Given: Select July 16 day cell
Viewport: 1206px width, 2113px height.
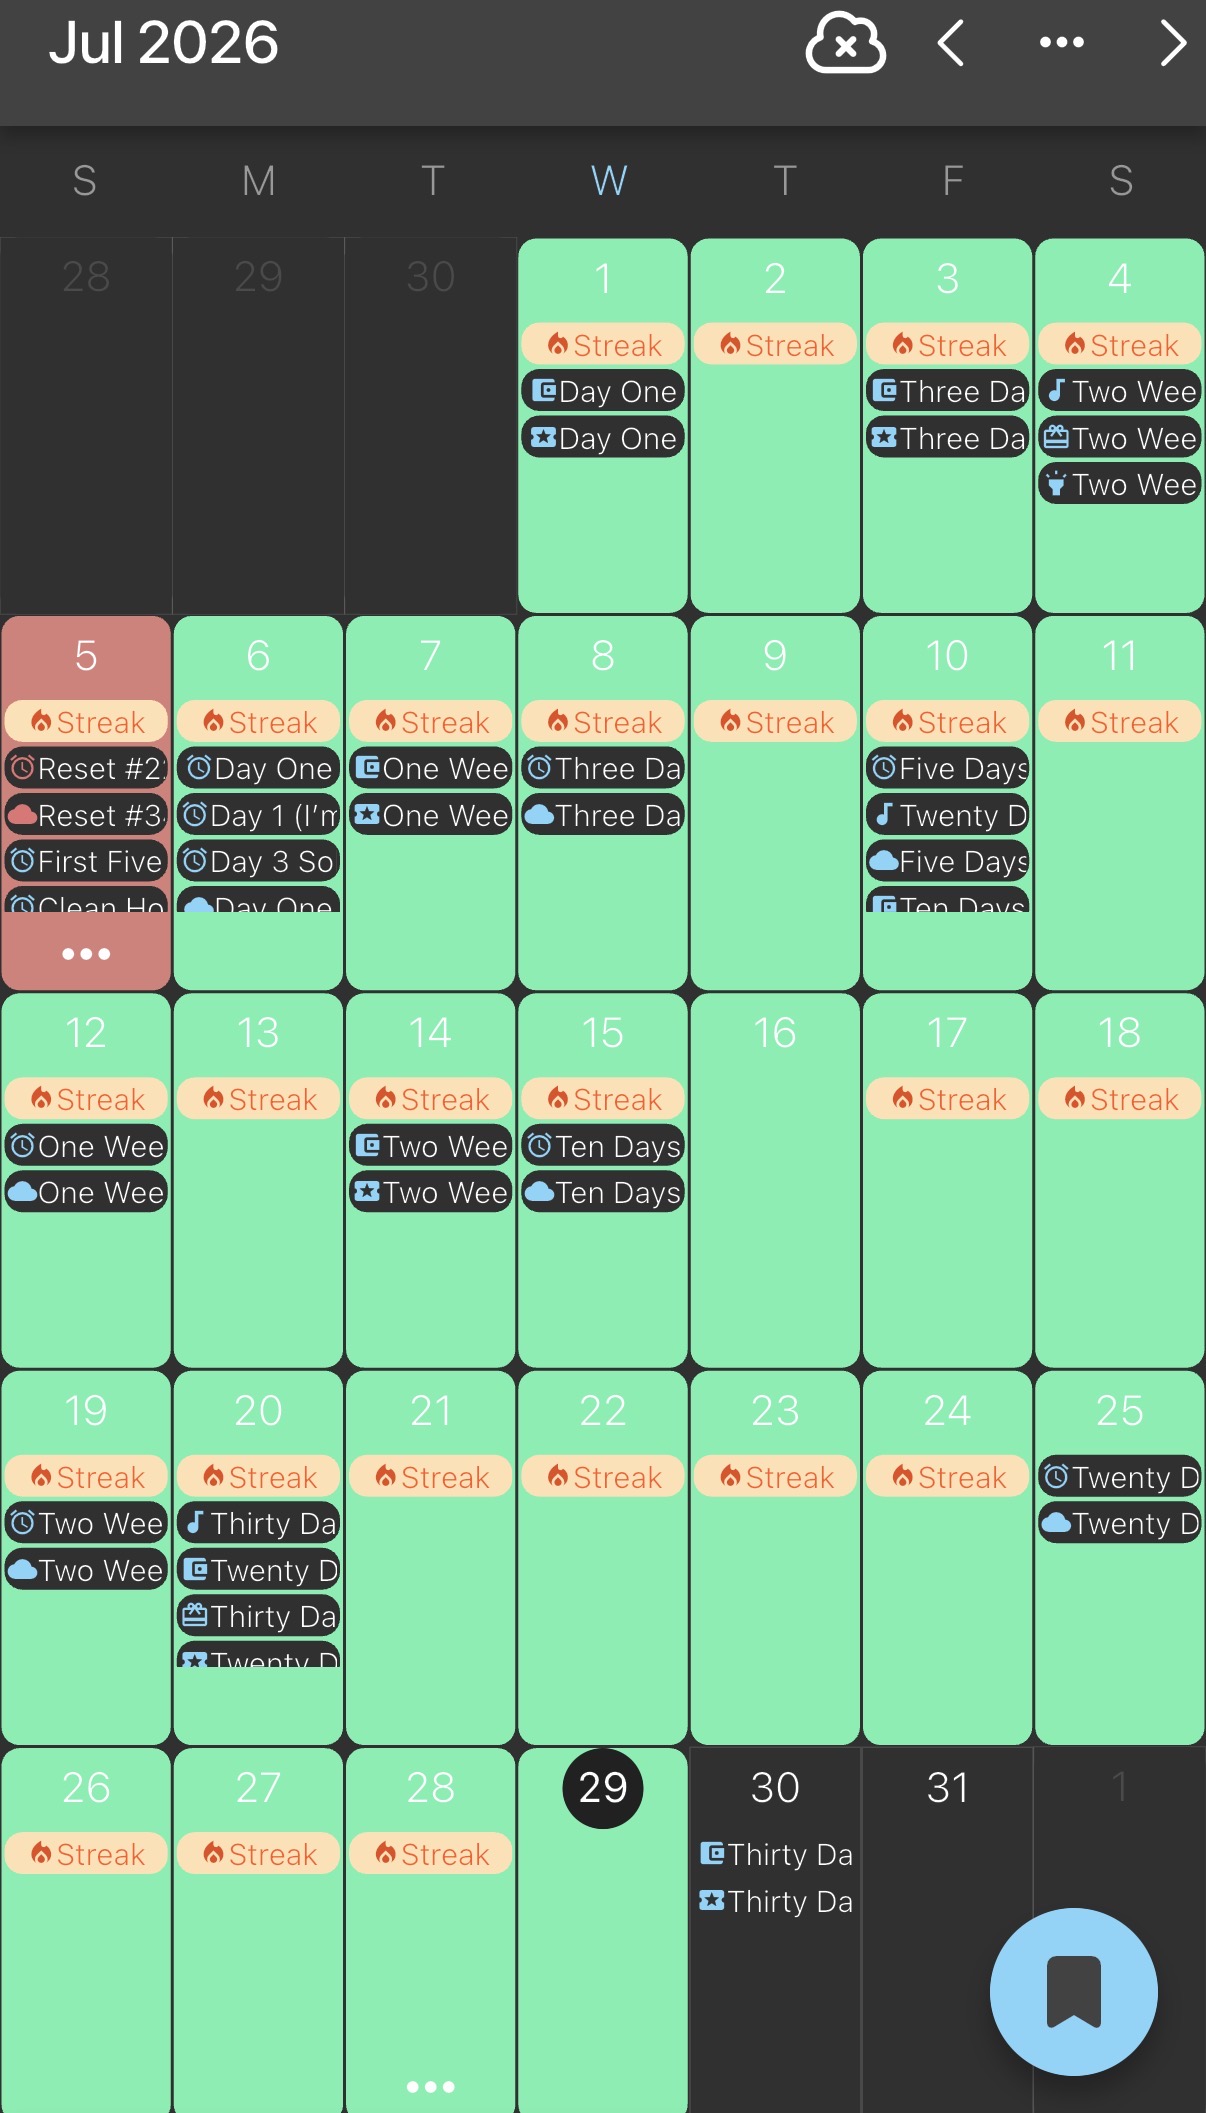Looking at the screenshot, I should tap(775, 1180).
